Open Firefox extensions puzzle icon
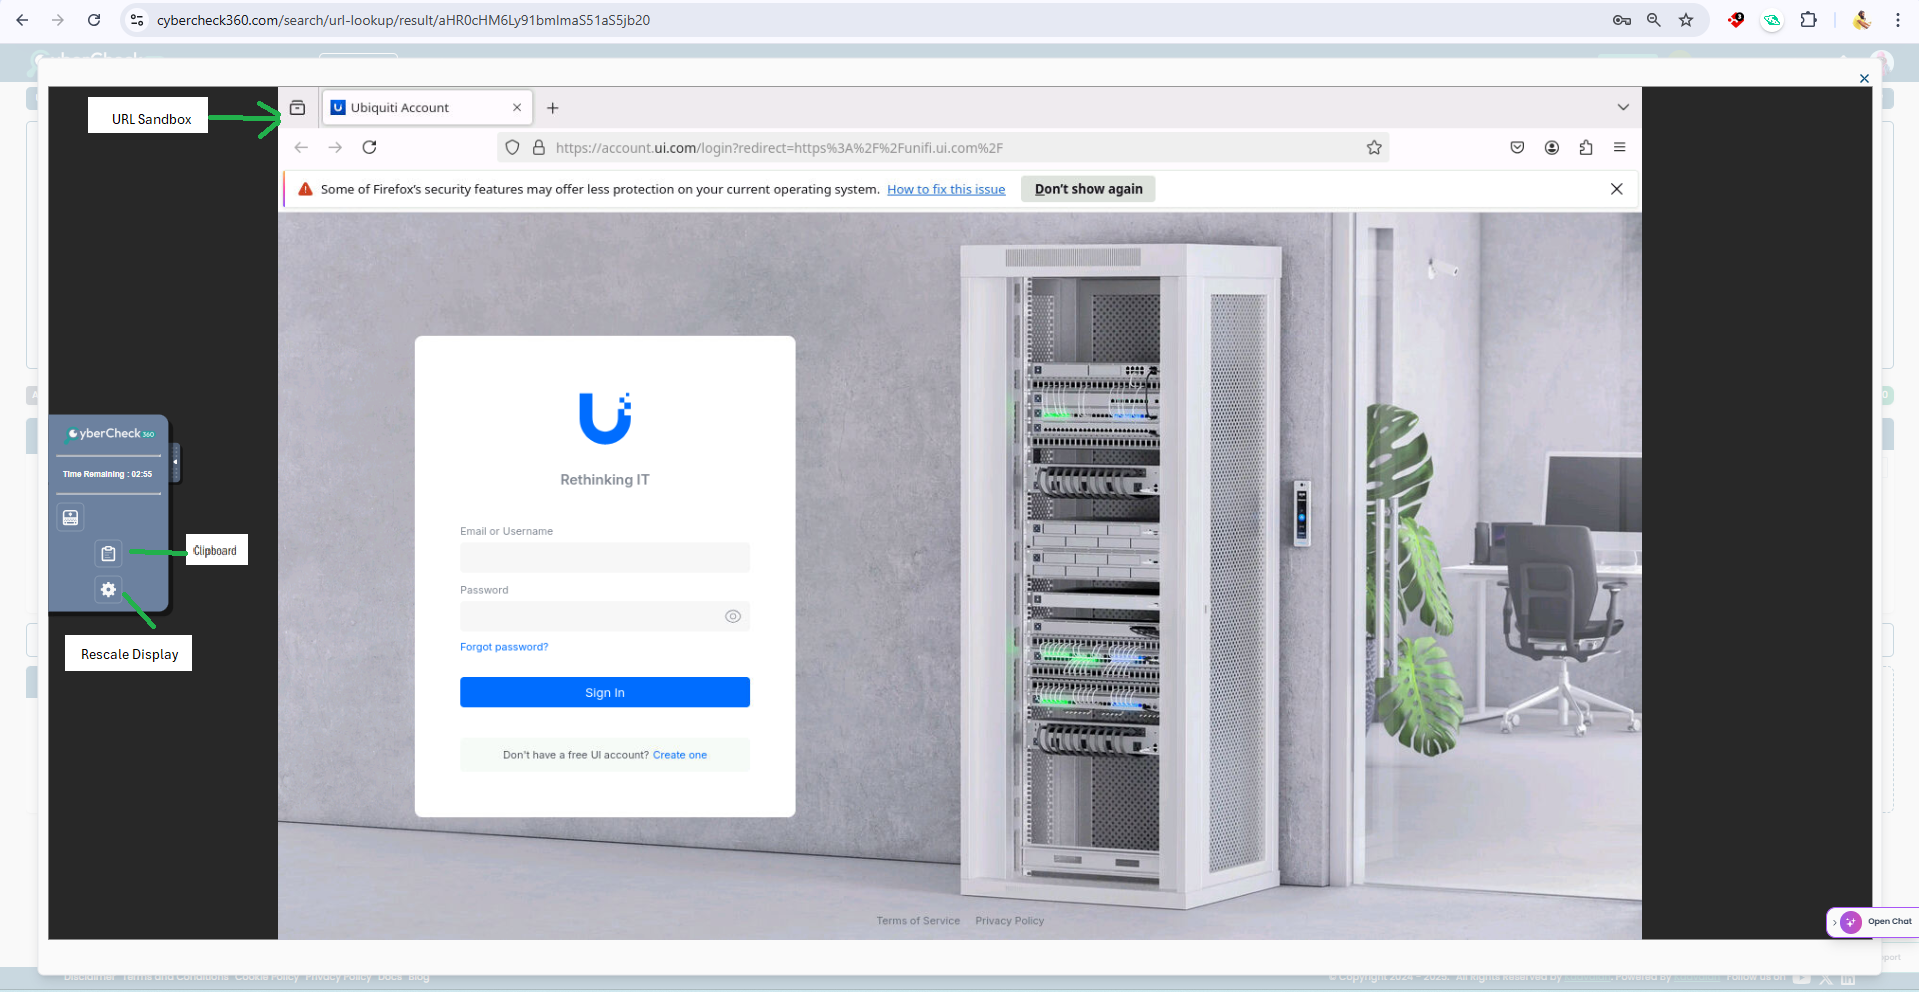1919x992 pixels. [x=1585, y=148]
